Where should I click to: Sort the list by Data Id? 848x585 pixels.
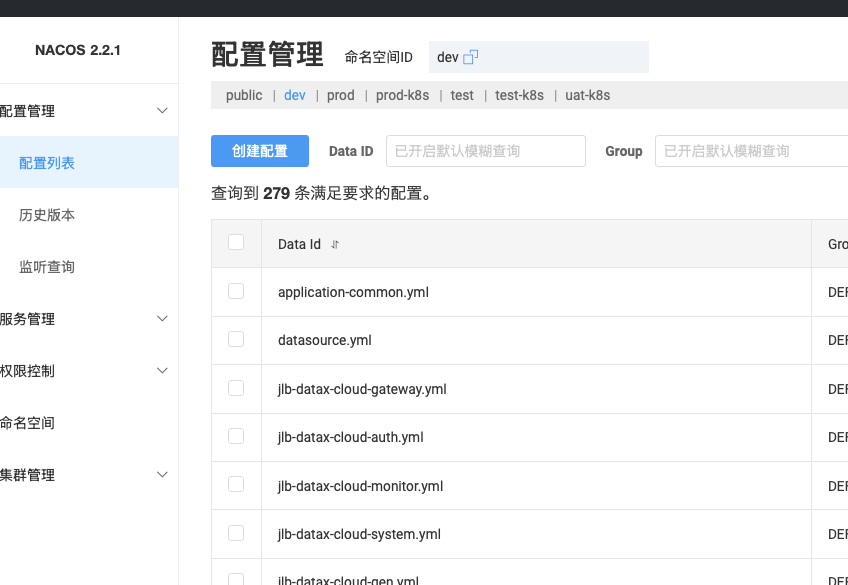[x=335, y=244]
